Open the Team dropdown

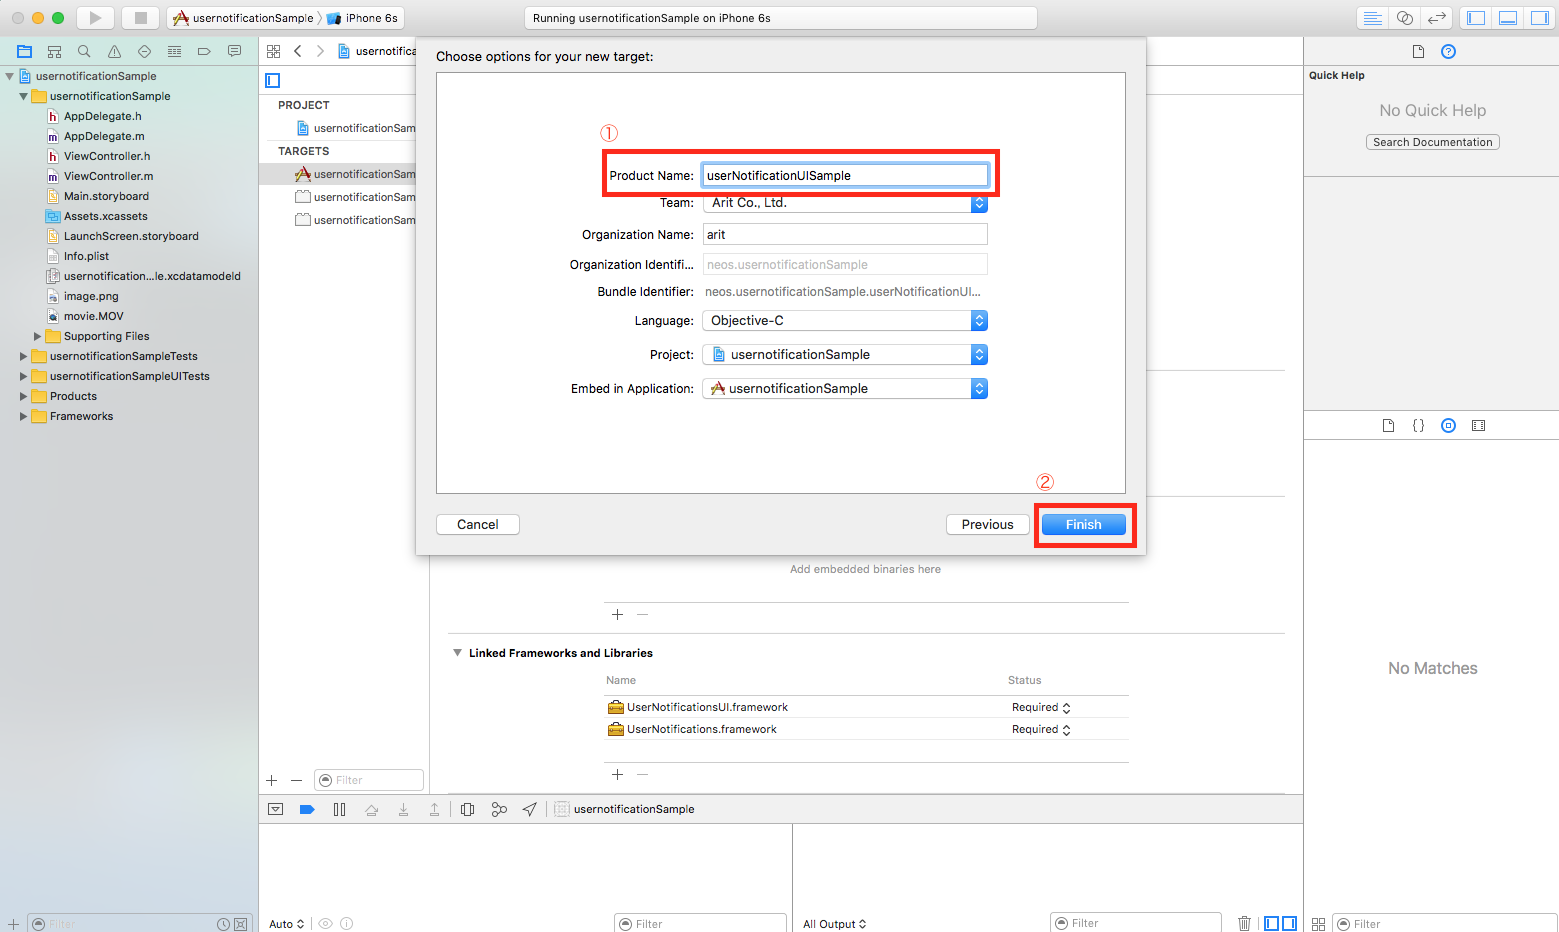click(x=845, y=203)
